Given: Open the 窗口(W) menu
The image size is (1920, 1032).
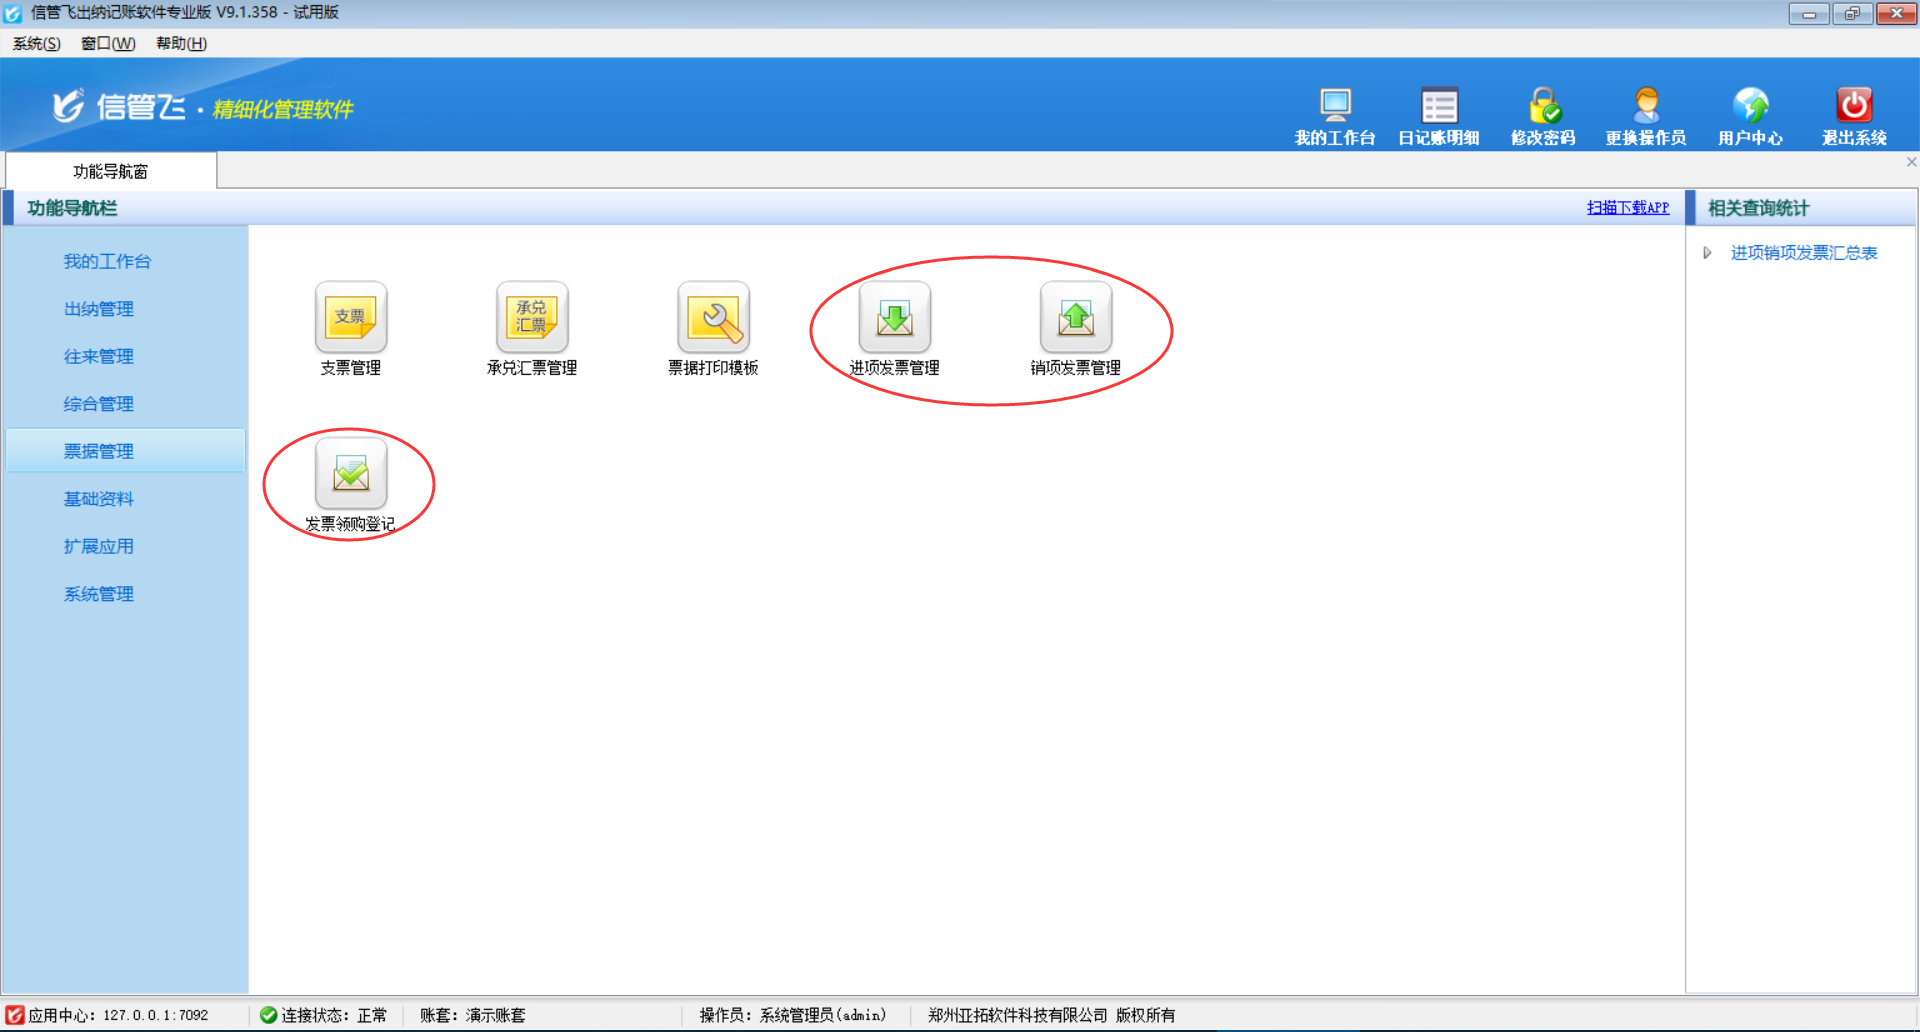Looking at the screenshot, I should click(108, 43).
